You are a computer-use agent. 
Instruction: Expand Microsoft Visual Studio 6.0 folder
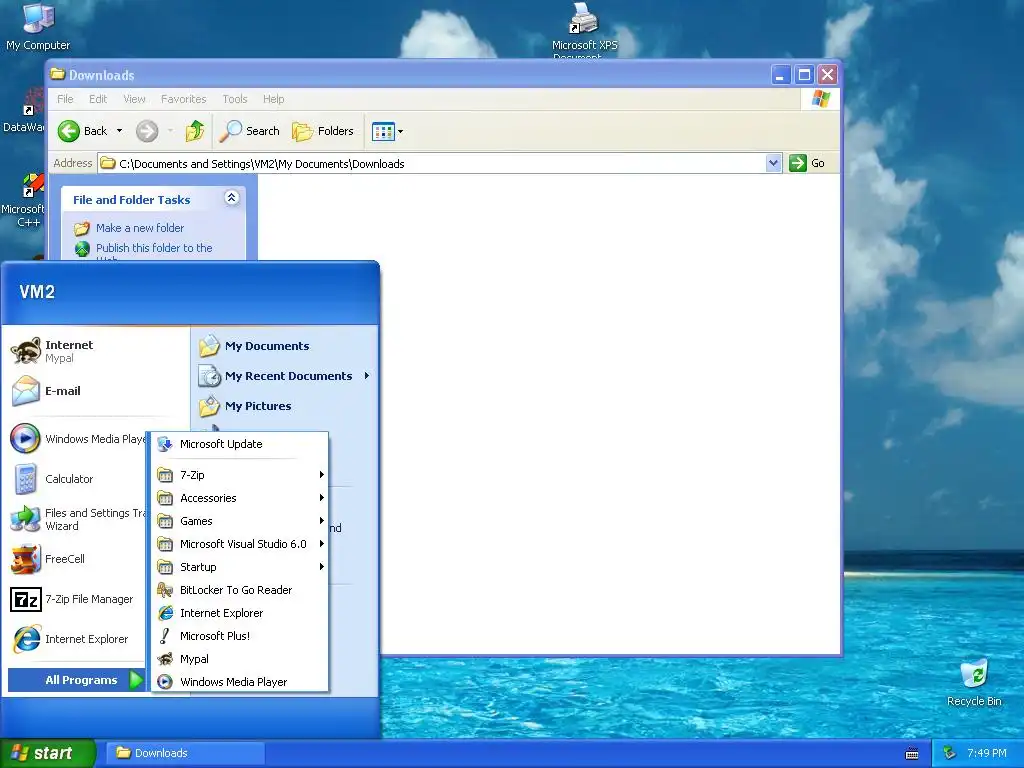pos(240,544)
